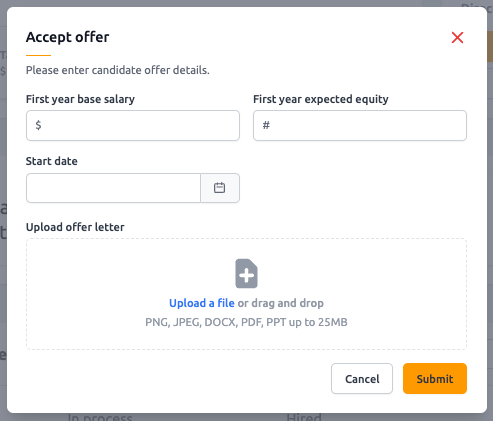Screen dimensions: 493x421
Task: Click the add-file document icon
Action: [x=246, y=273]
